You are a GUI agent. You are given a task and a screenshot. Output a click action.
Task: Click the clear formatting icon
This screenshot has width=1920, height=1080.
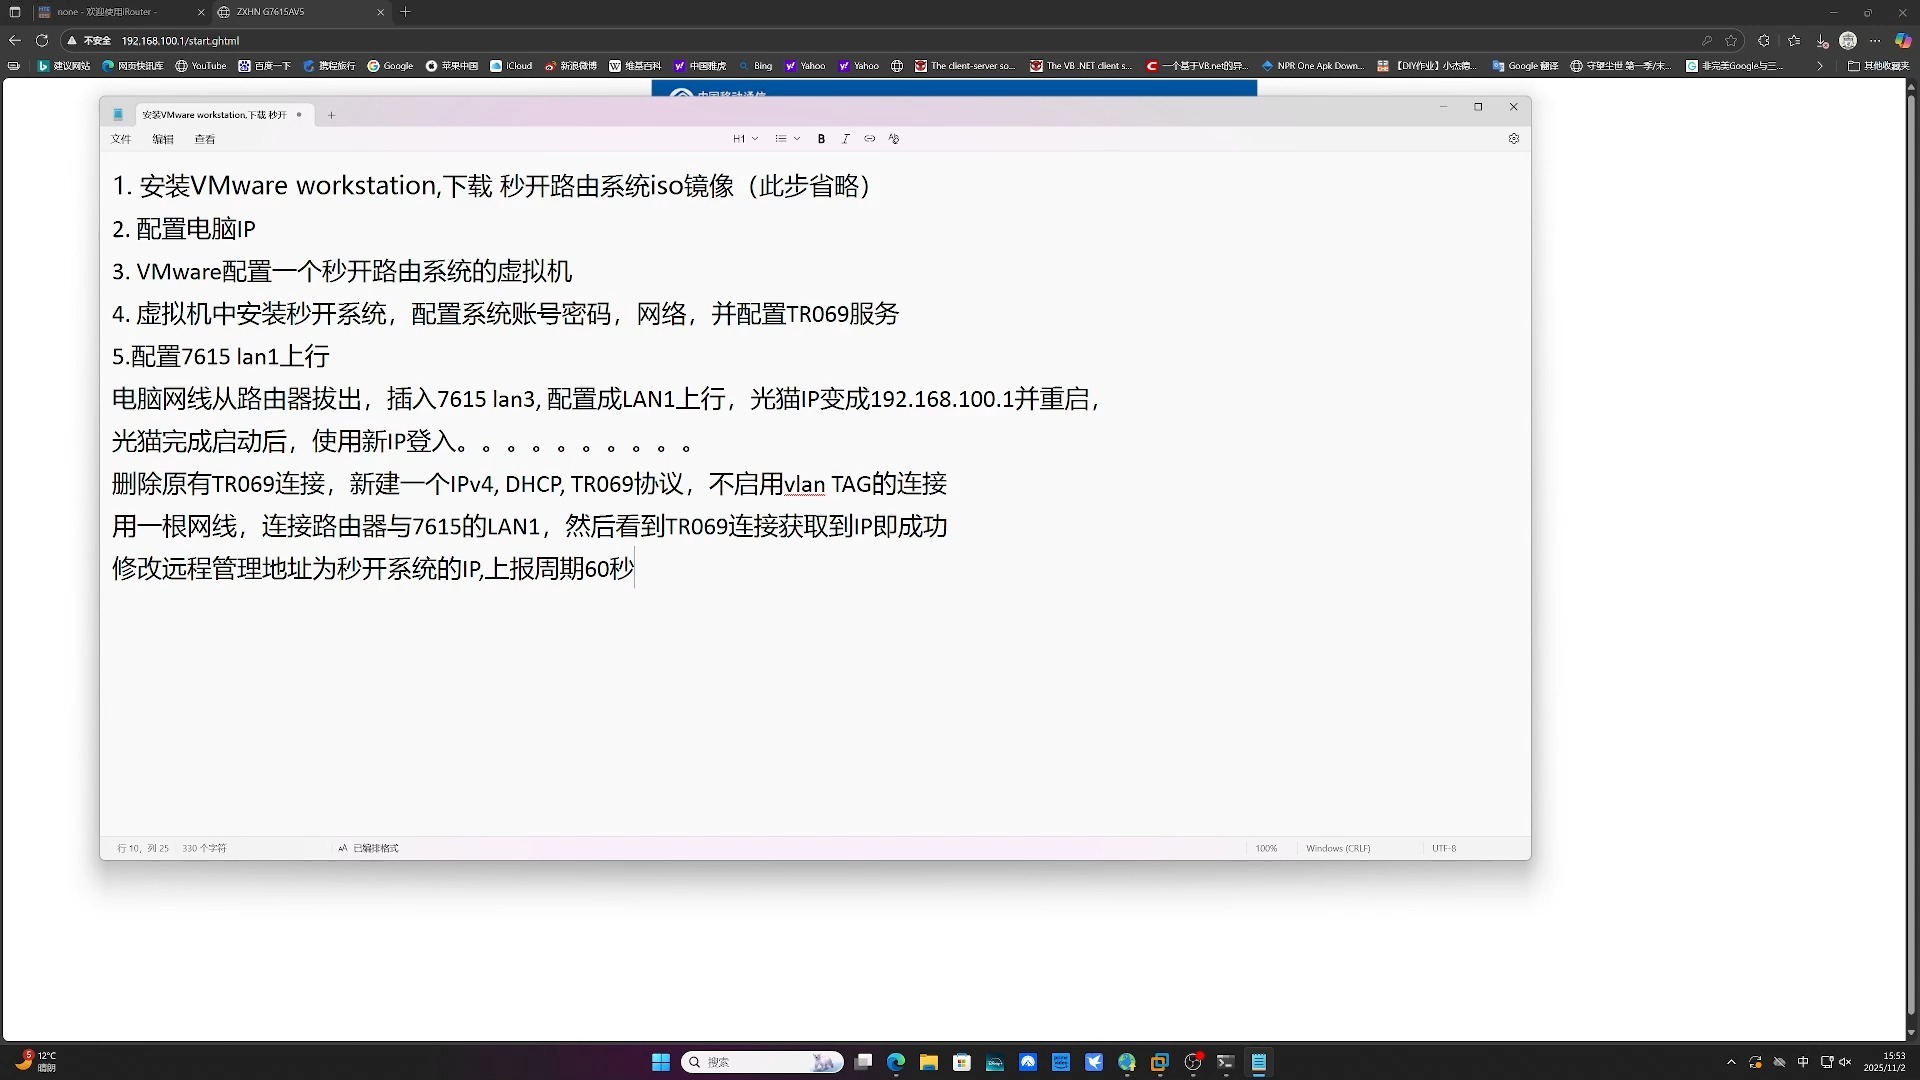(x=894, y=139)
